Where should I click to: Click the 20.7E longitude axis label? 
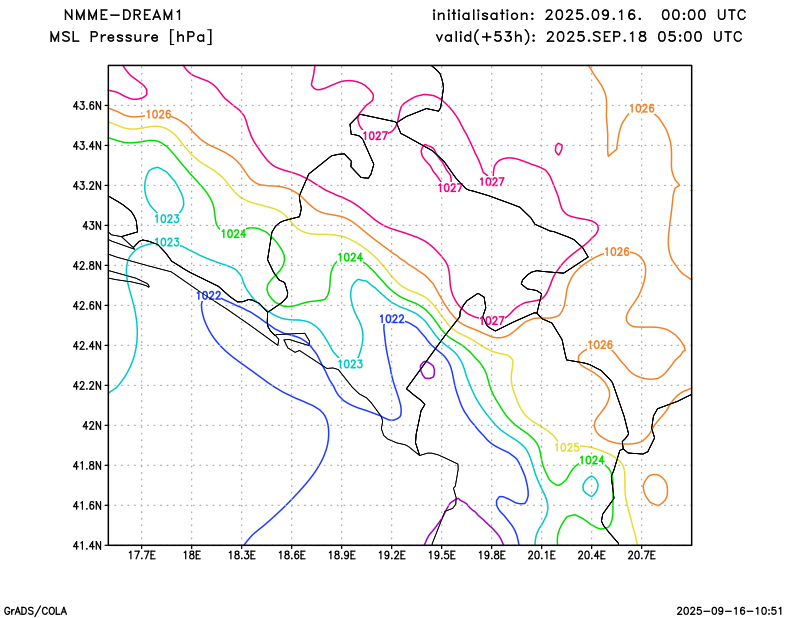(641, 555)
